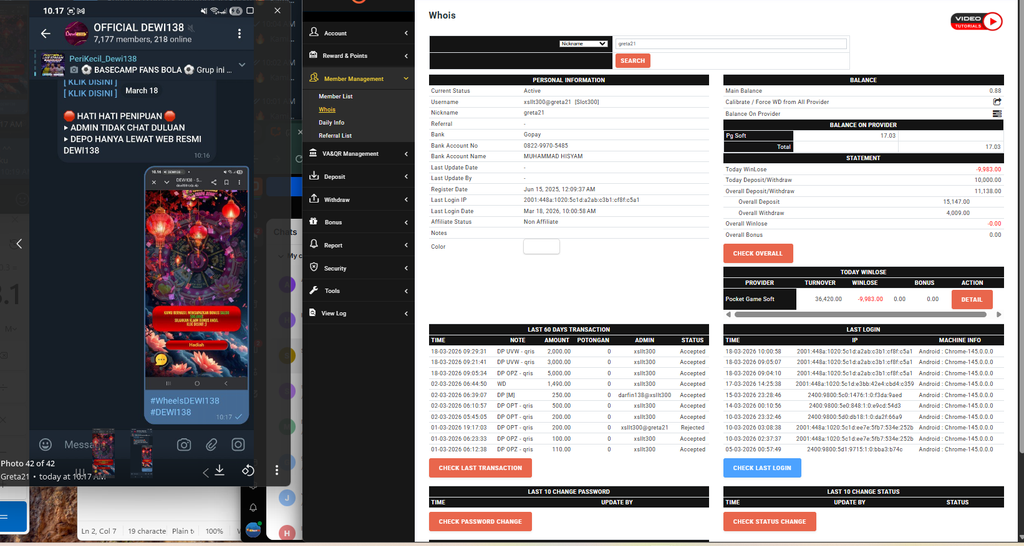
Task: Open the View Log menu label
Action: [x=334, y=313]
